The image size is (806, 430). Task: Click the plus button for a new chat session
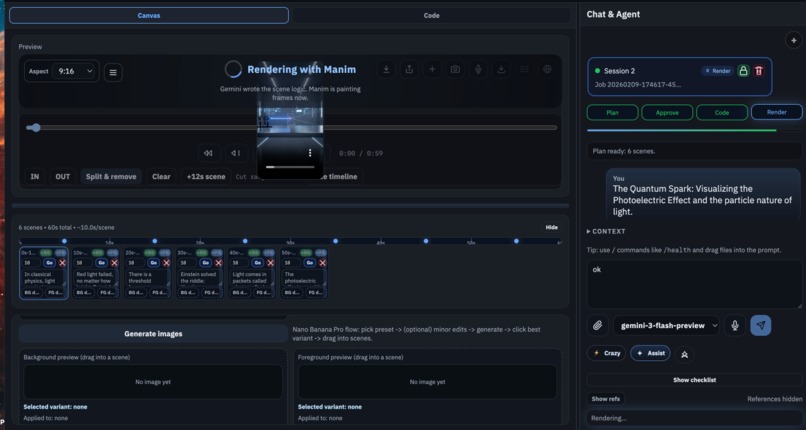pyautogui.click(x=794, y=40)
